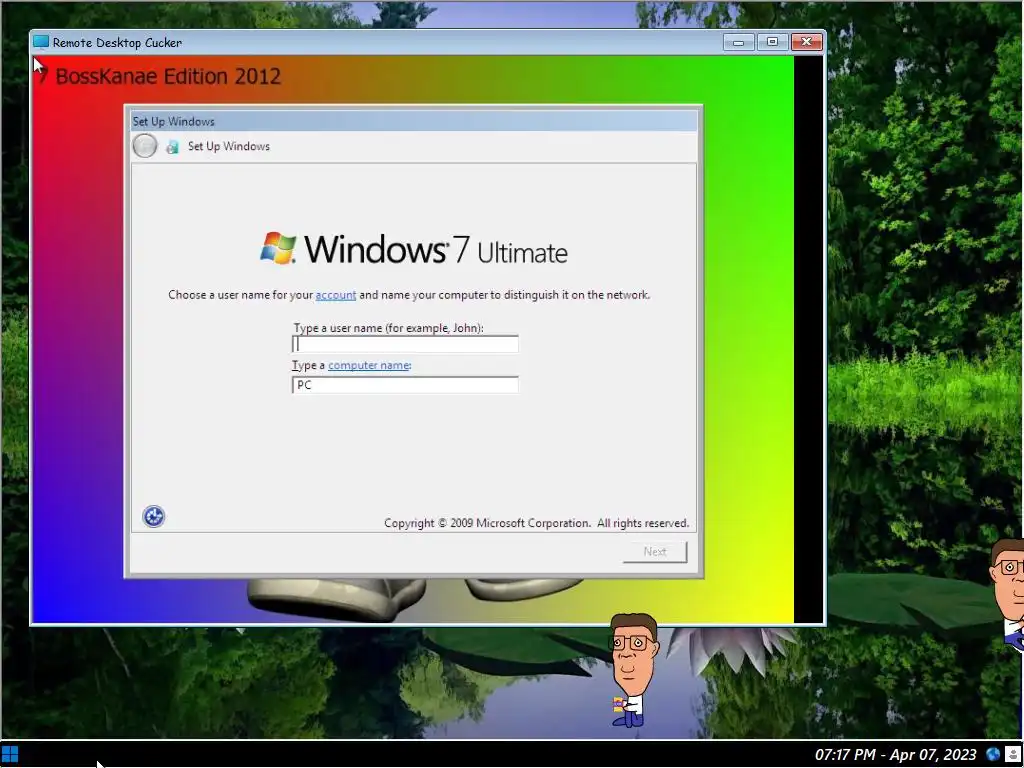Click the Ease of Access icon
1024x768 pixels.
click(x=153, y=517)
